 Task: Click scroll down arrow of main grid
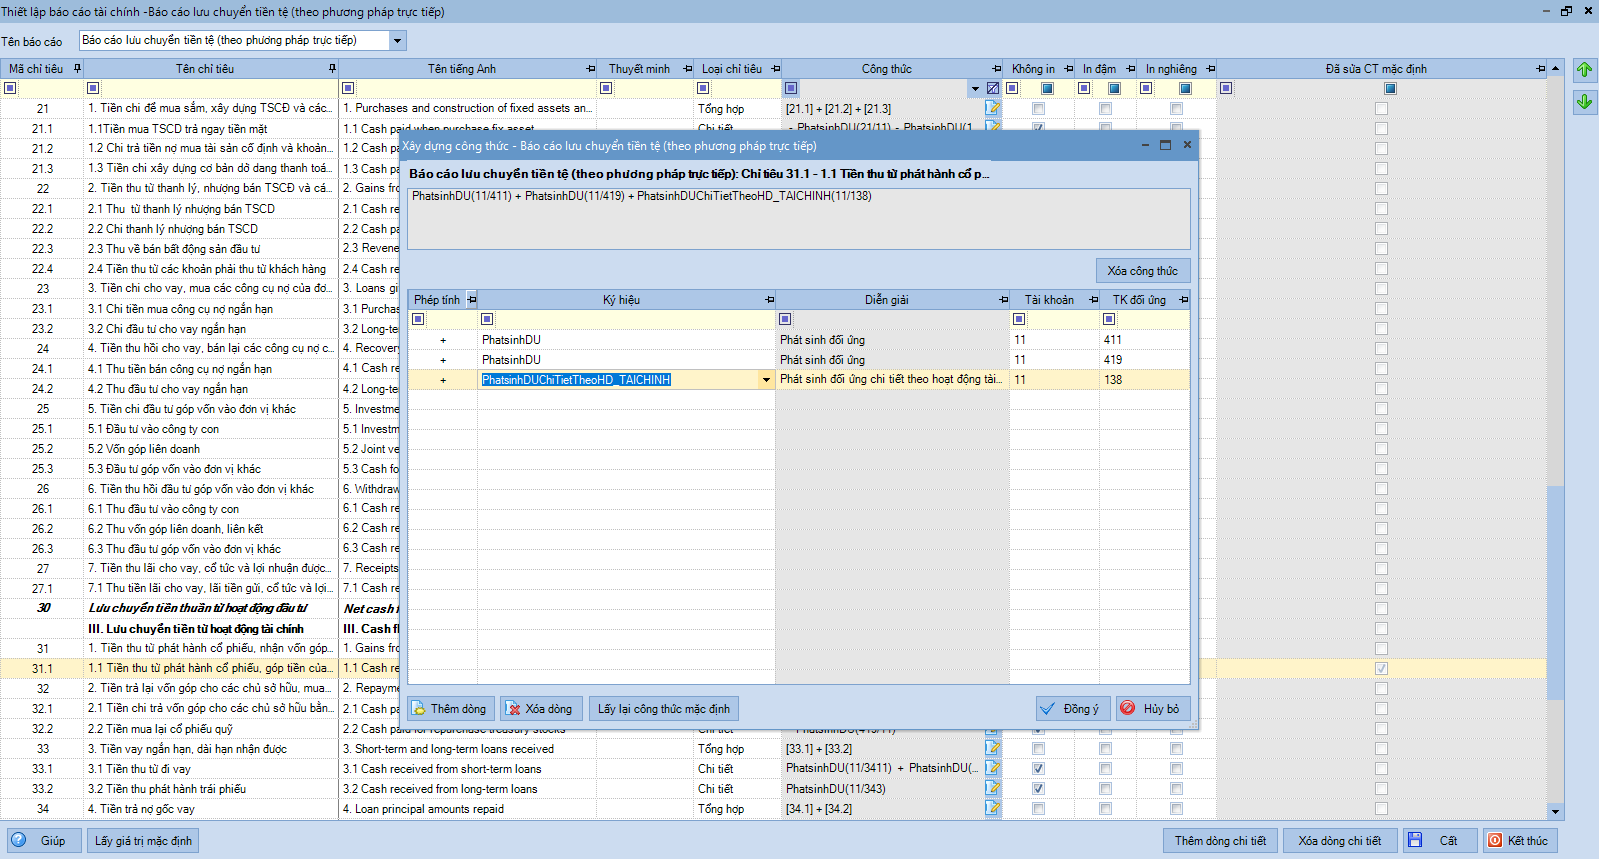[x=1555, y=811]
